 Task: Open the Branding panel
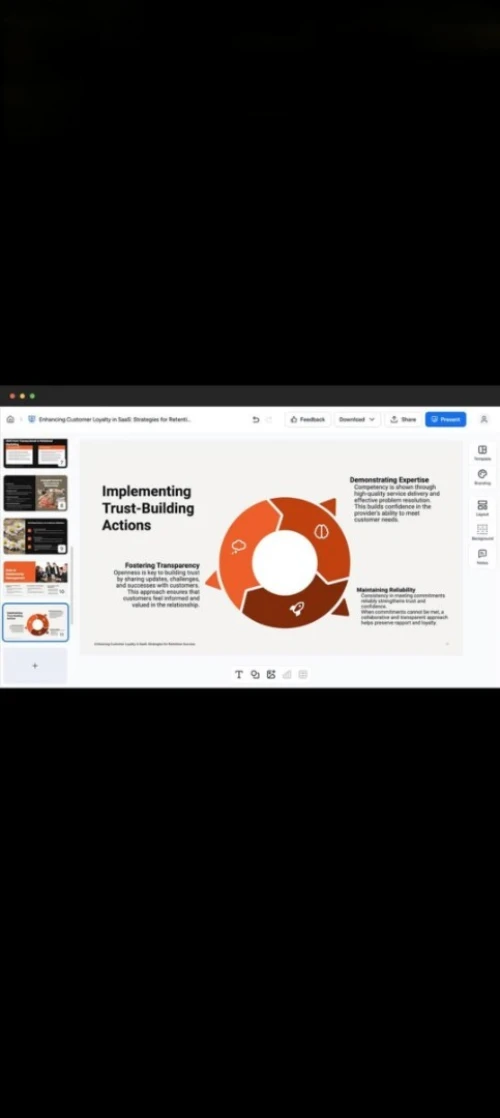coord(482,477)
